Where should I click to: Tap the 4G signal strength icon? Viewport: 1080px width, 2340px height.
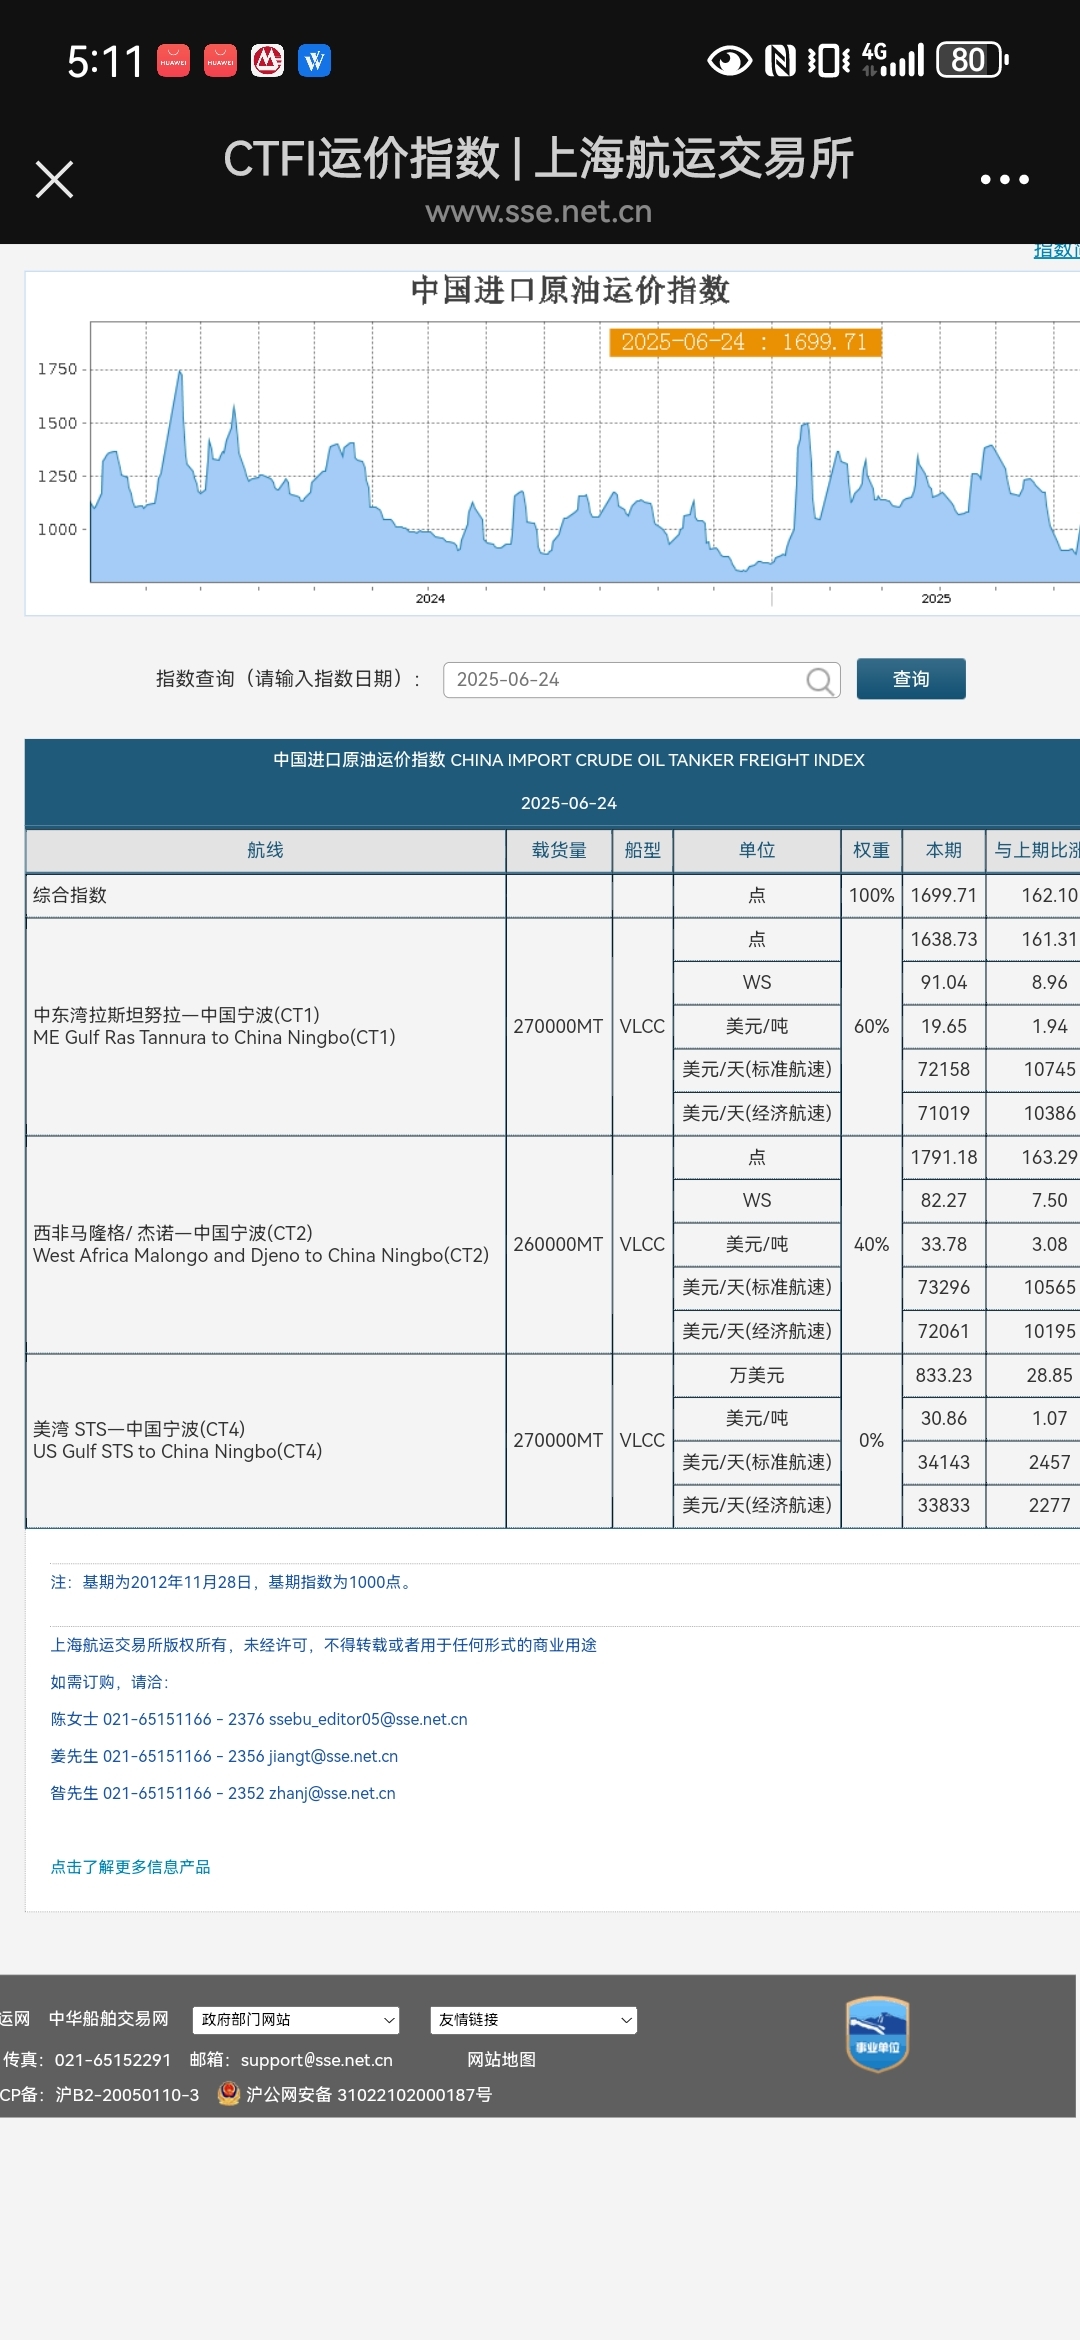point(893,60)
